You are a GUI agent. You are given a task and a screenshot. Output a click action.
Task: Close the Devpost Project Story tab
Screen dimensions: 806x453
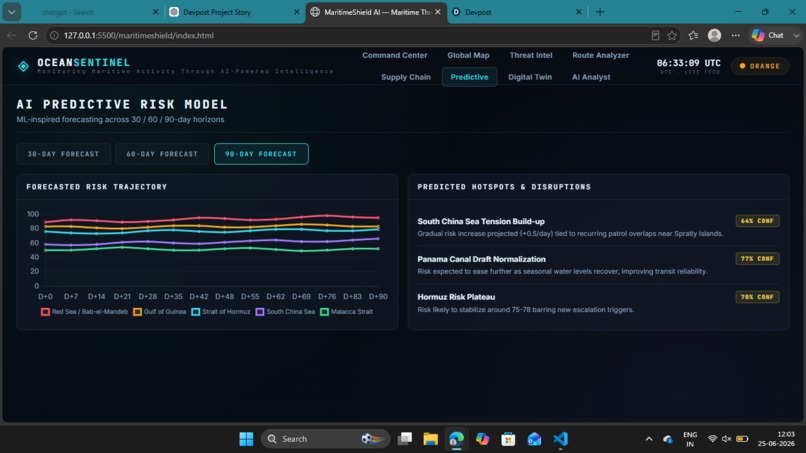click(297, 12)
